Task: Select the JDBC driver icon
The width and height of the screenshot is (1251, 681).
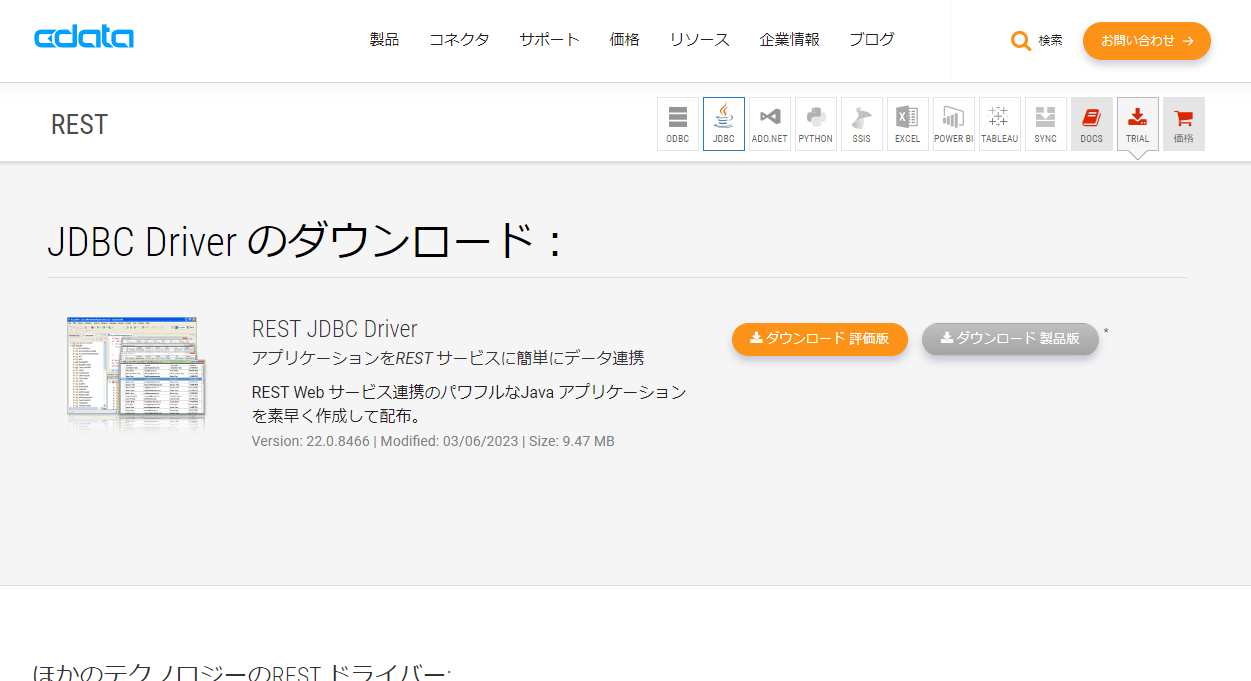Action: [724, 124]
